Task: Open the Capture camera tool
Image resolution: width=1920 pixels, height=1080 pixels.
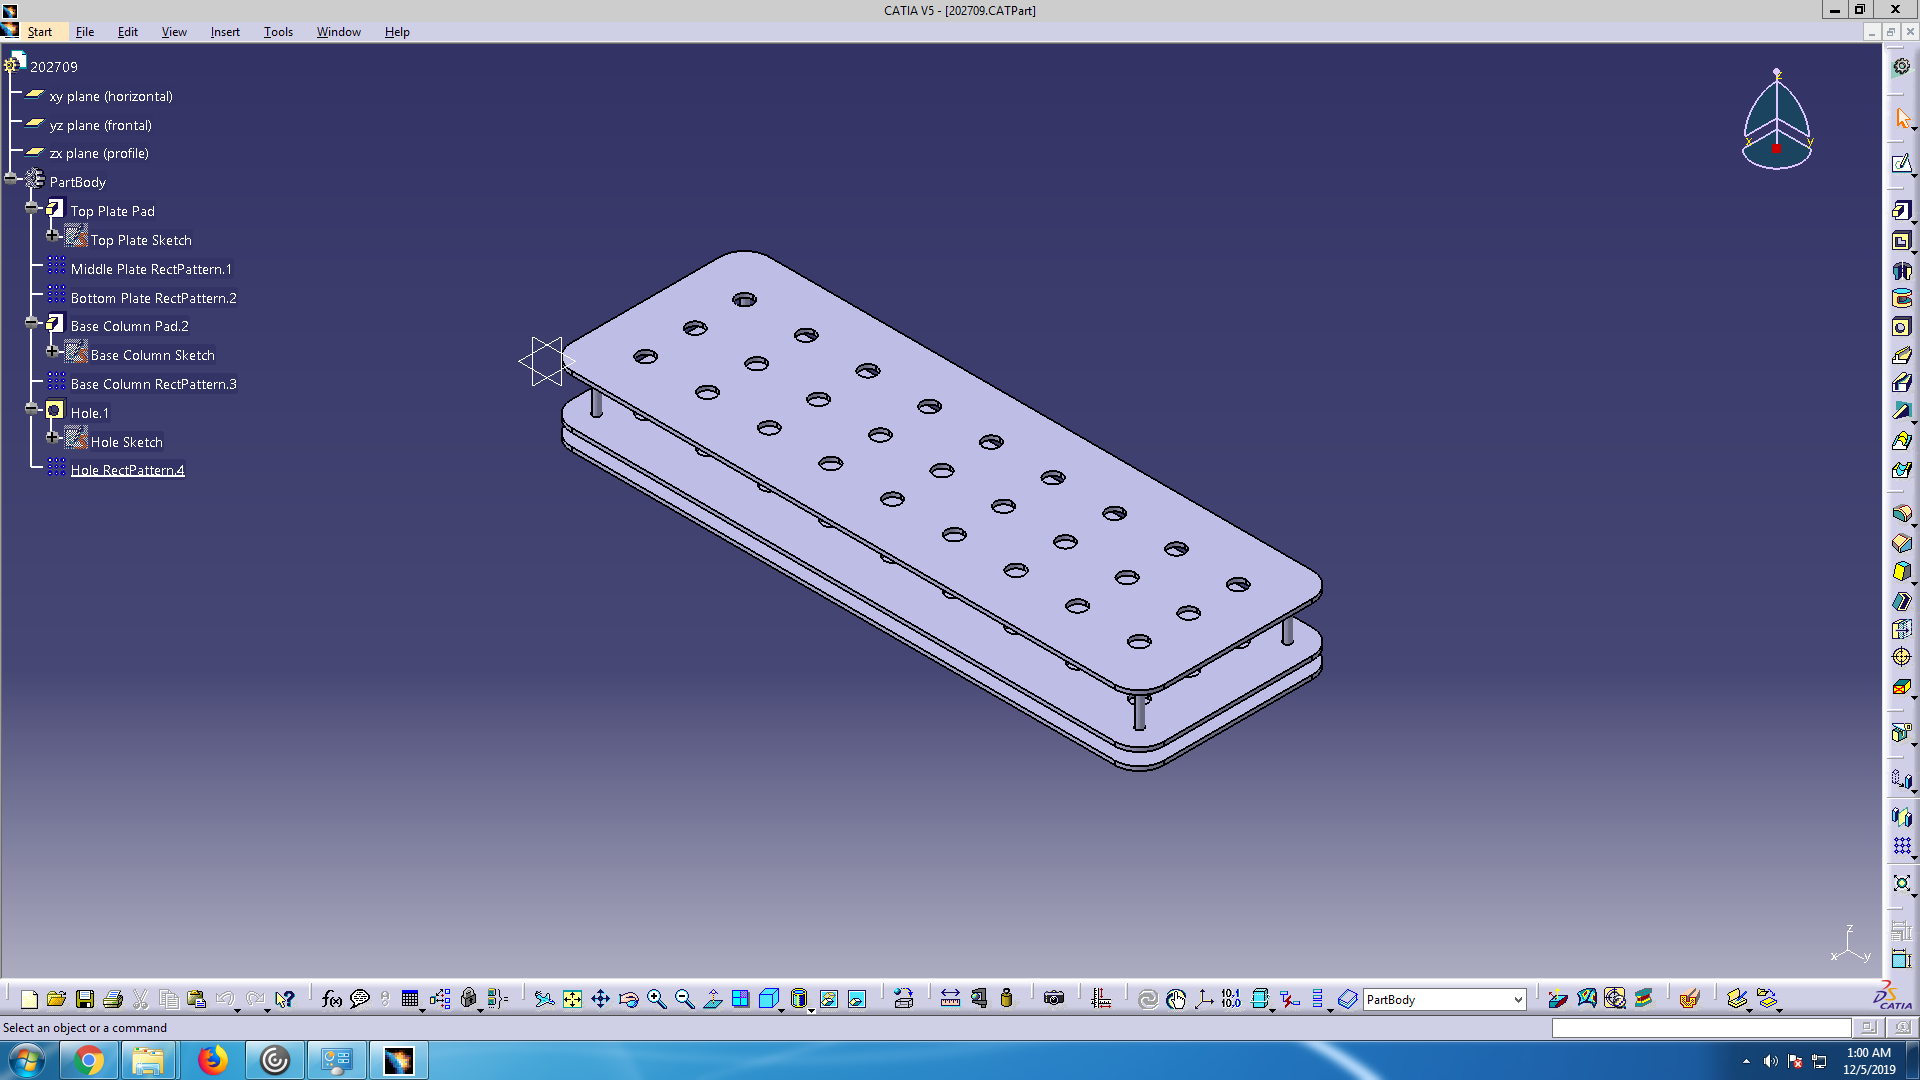Action: (x=1054, y=999)
